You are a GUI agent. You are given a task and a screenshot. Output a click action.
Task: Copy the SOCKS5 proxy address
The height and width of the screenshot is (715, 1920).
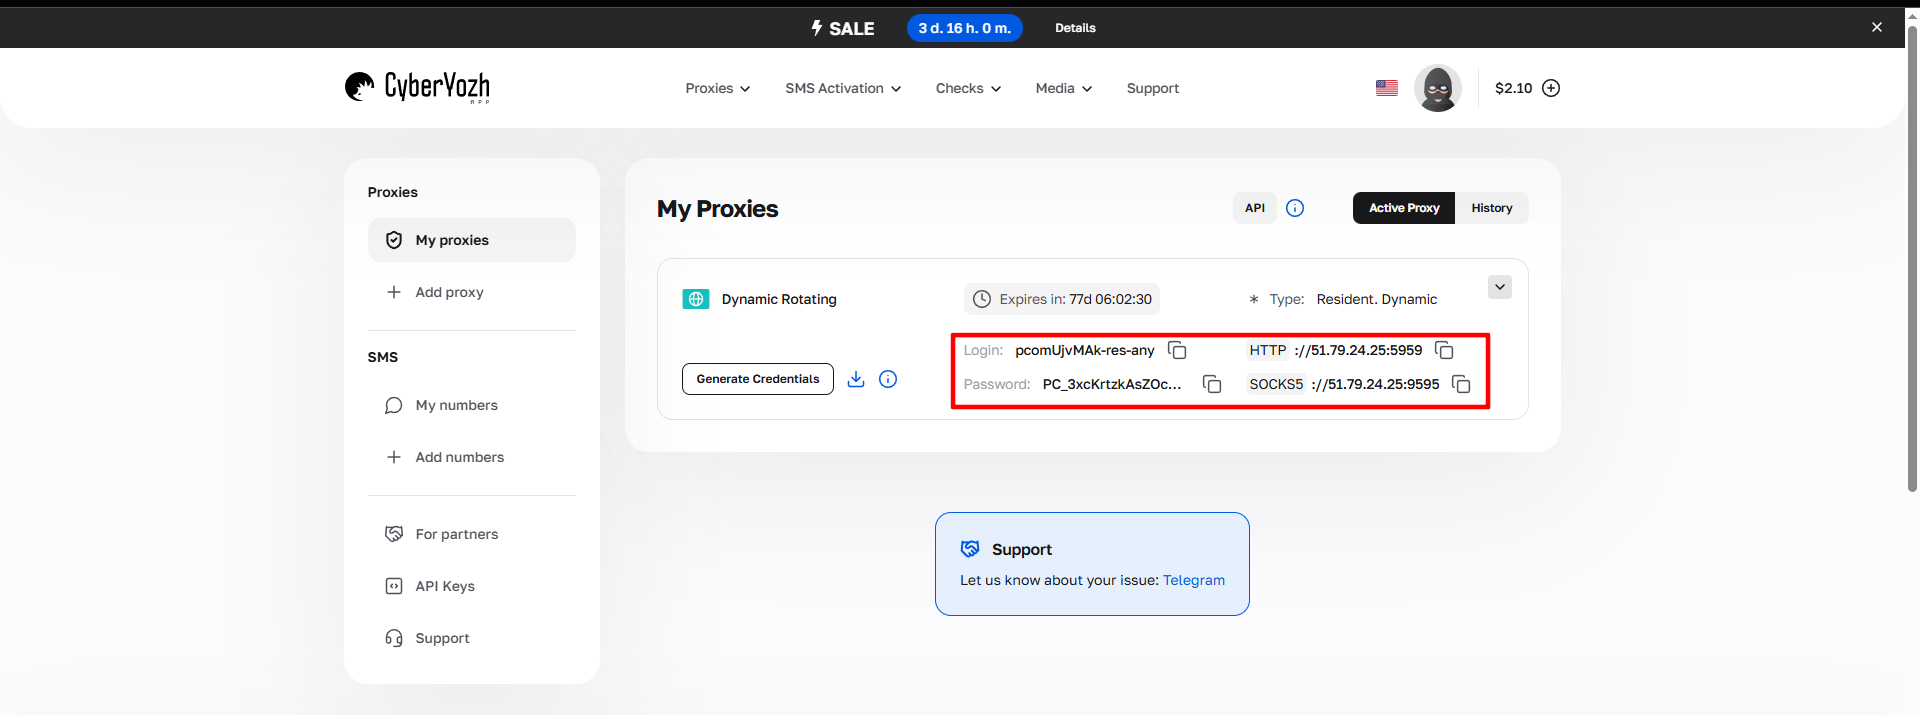pyautogui.click(x=1461, y=384)
